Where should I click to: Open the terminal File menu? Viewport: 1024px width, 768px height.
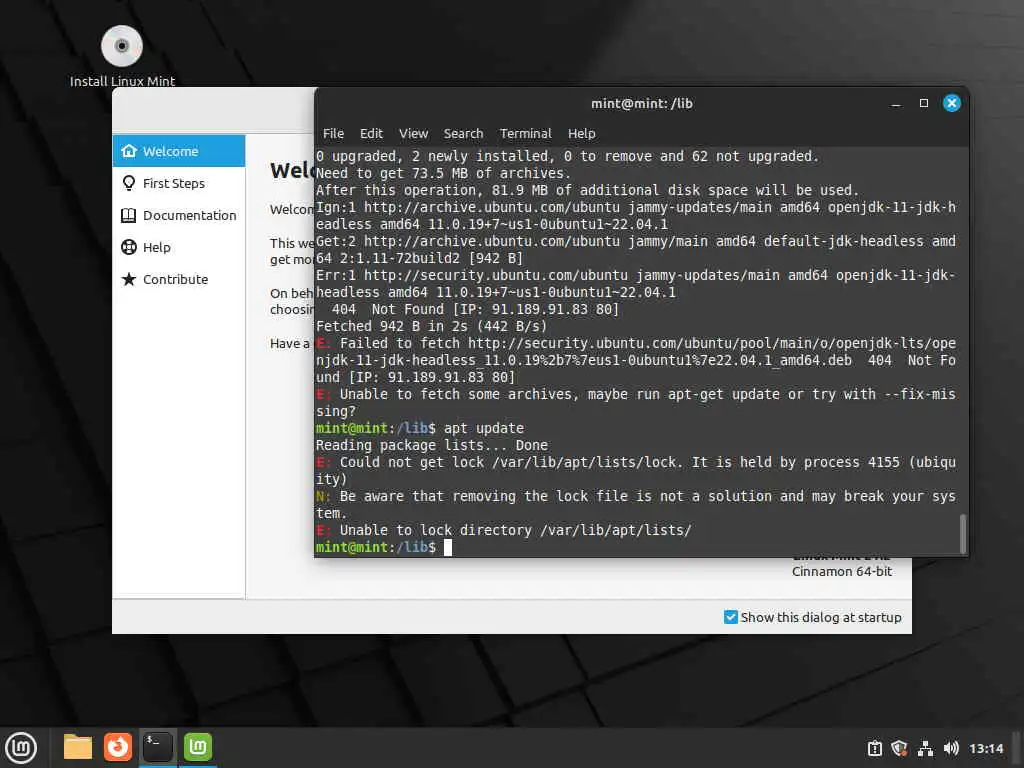333,133
